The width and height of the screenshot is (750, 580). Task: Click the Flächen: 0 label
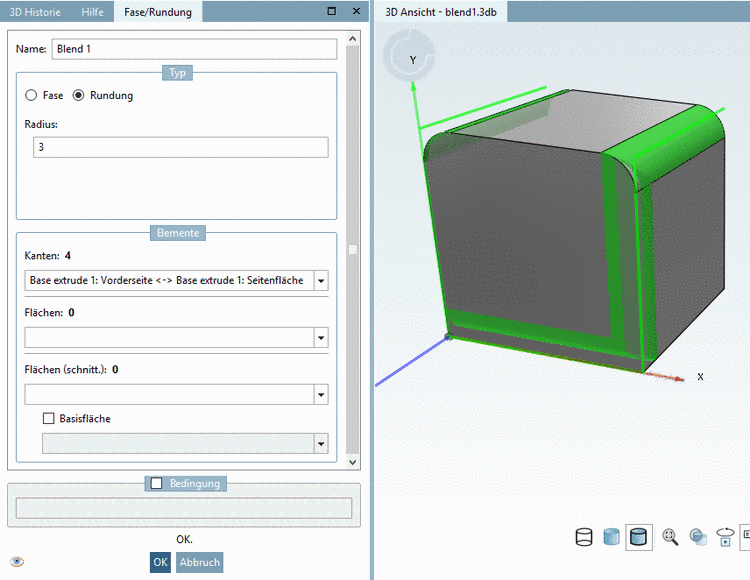coord(49,313)
